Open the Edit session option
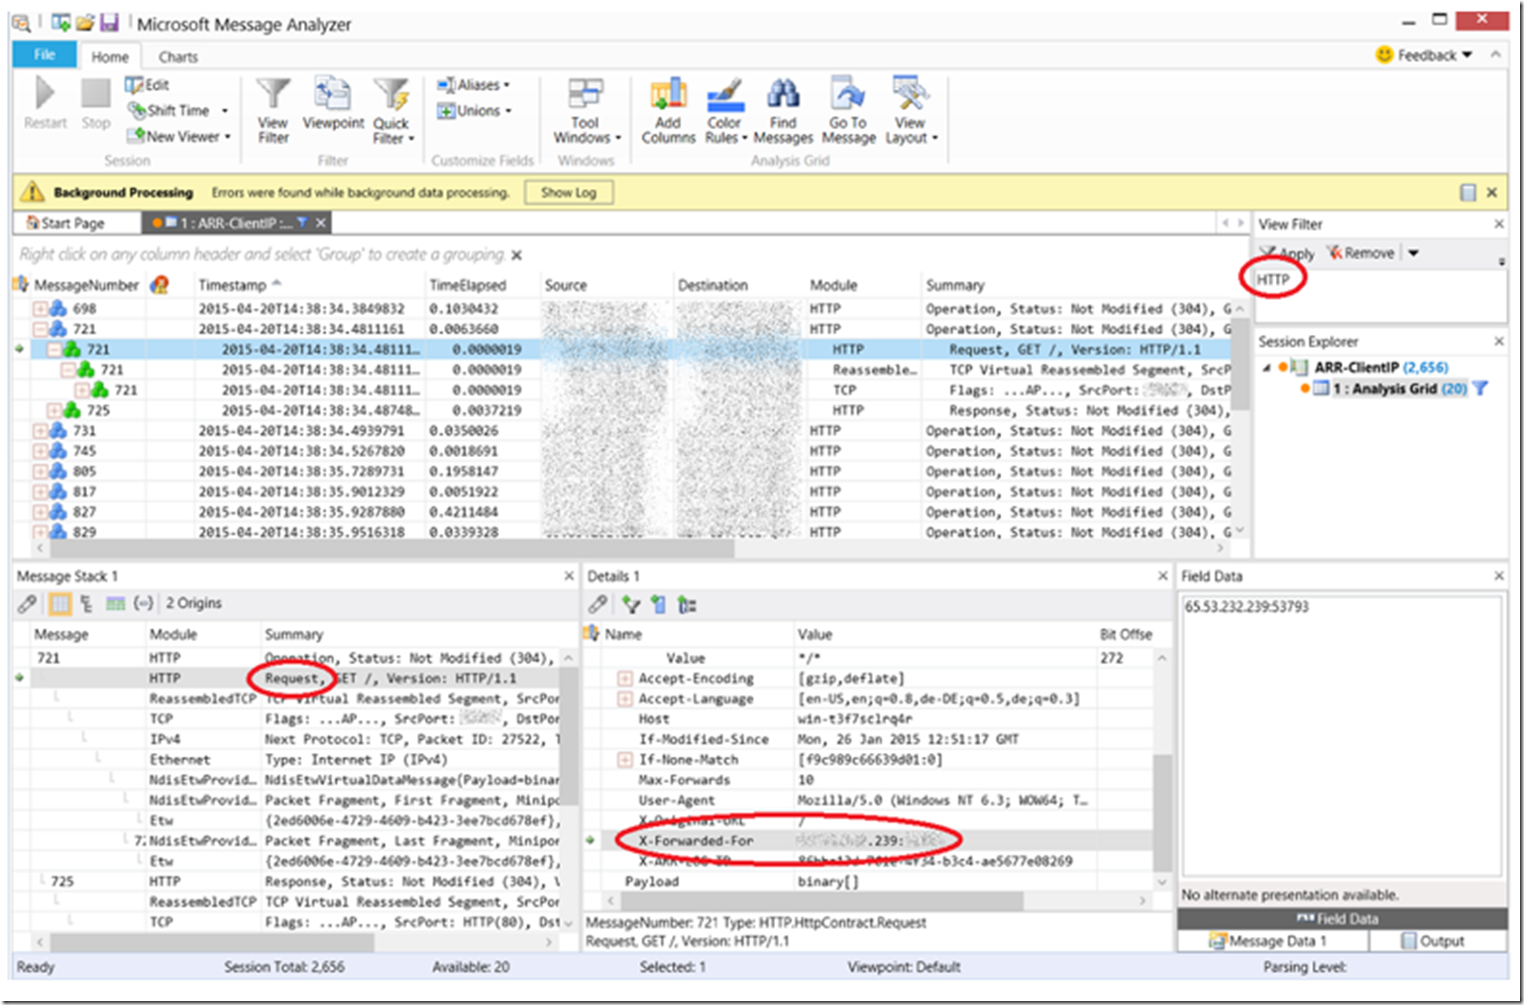 tap(147, 85)
